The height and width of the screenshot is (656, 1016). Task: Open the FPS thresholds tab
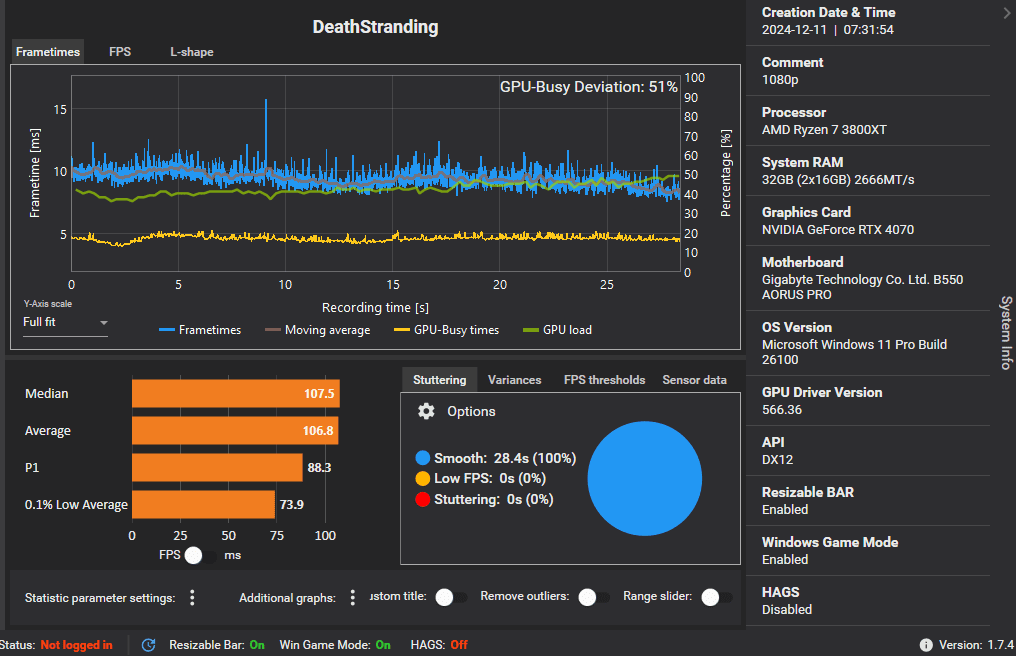[605, 380]
